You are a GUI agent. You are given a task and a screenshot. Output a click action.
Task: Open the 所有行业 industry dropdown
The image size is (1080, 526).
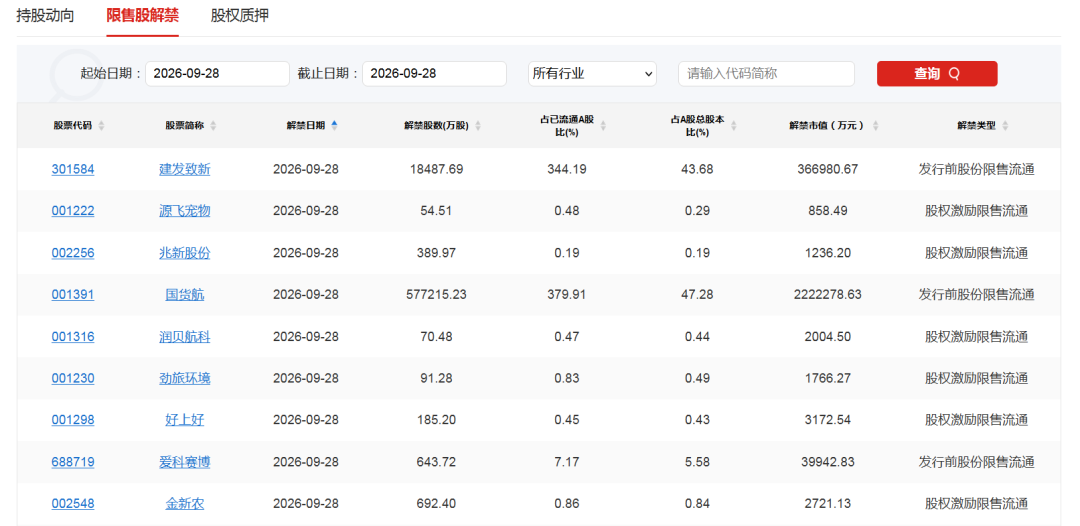click(592, 74)
